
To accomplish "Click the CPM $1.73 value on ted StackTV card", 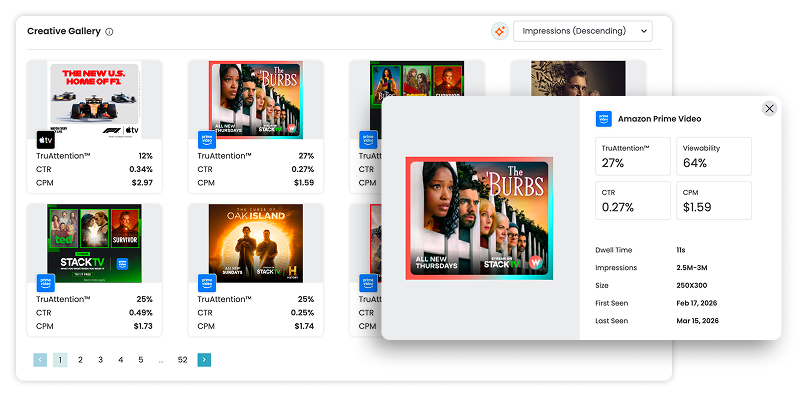I will [143, 326].
